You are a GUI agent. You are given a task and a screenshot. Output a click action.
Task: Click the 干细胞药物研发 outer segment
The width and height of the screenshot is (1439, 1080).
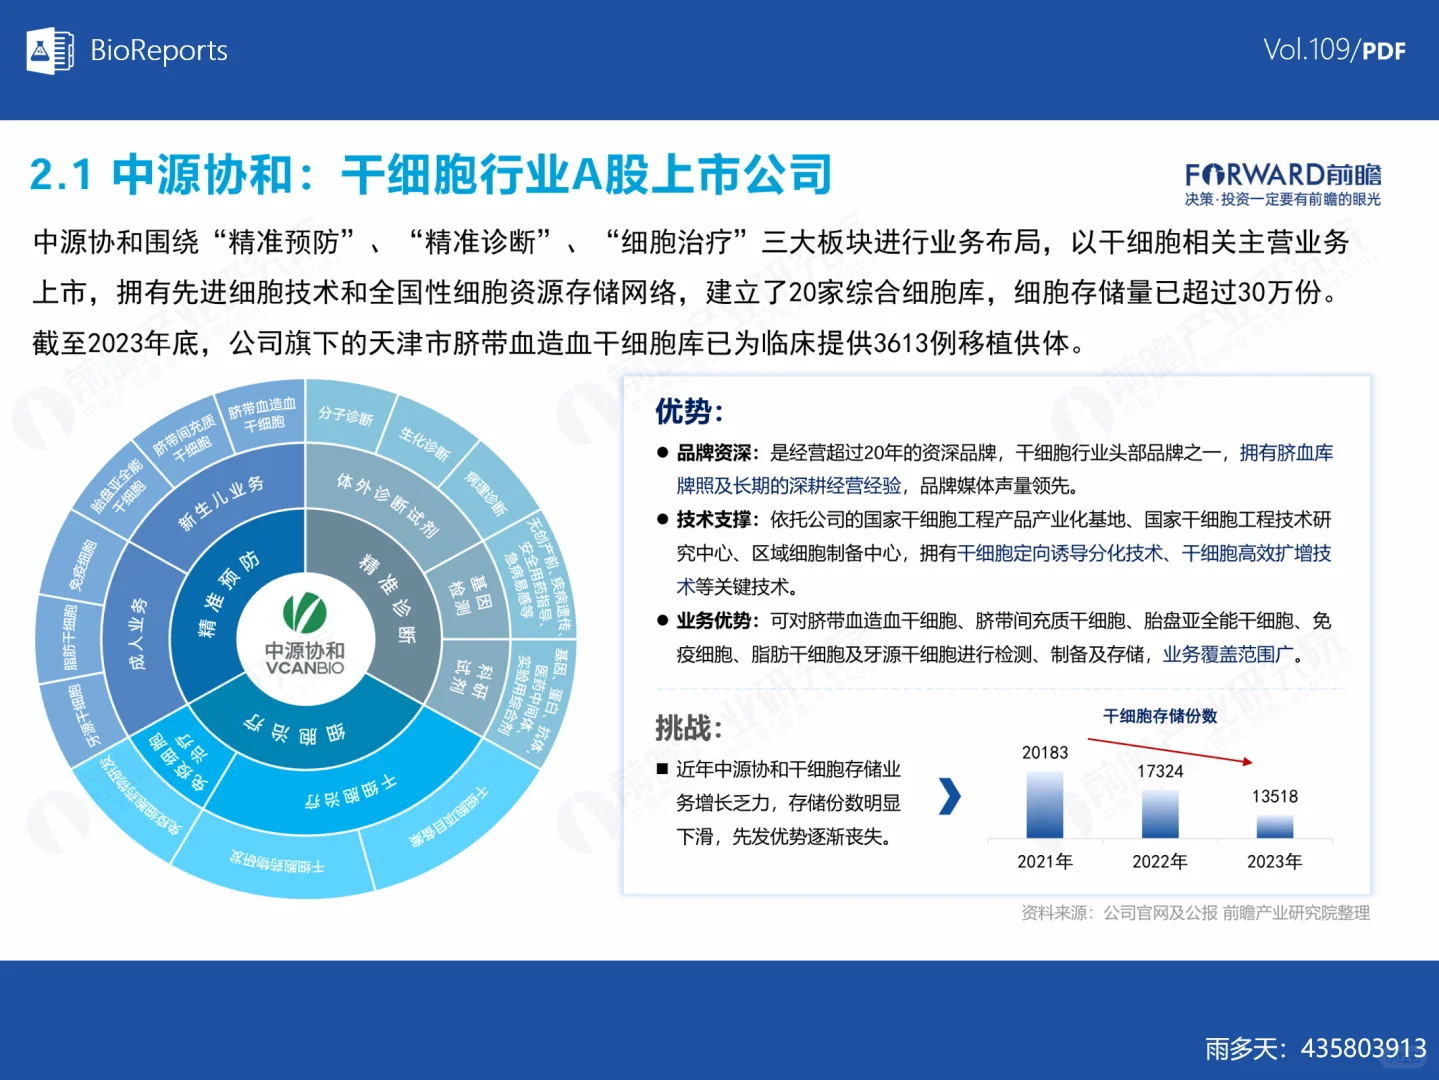tap(278, 864)
